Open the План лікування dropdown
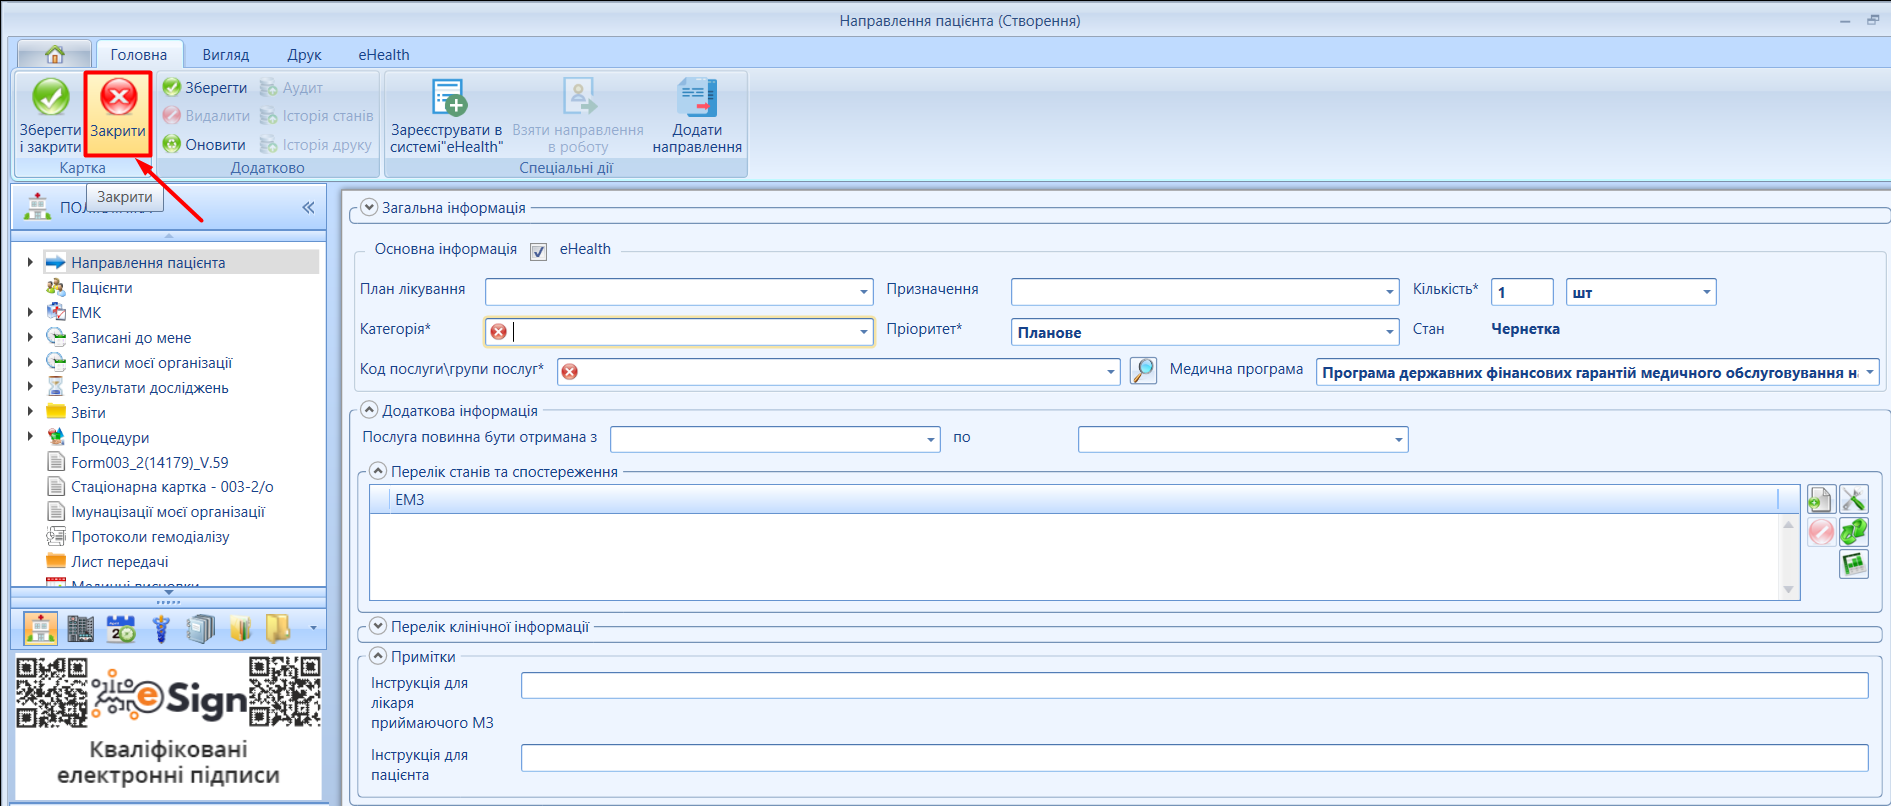1891x806 pixels. tap(864, 292)
